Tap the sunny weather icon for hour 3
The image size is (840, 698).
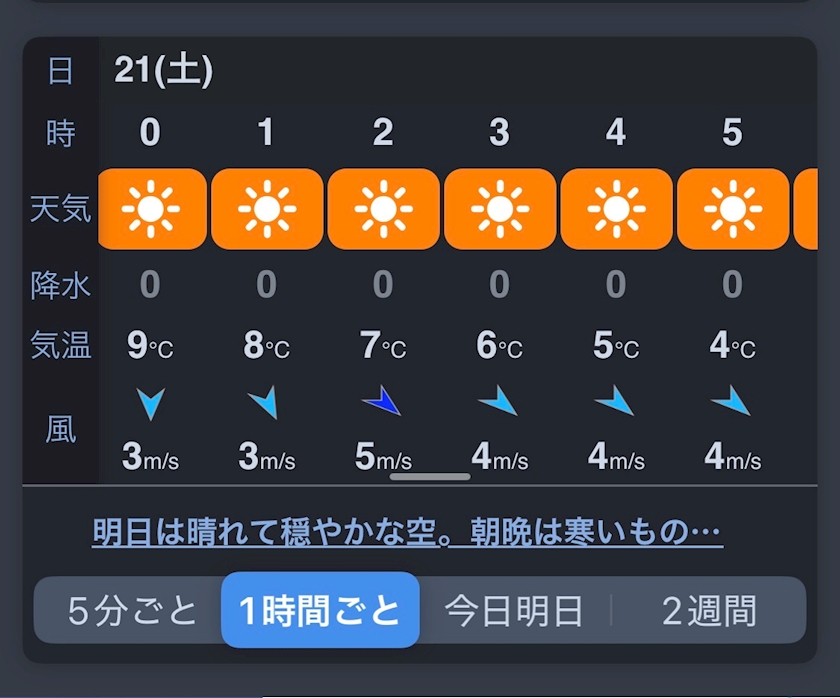click(500, 209)
